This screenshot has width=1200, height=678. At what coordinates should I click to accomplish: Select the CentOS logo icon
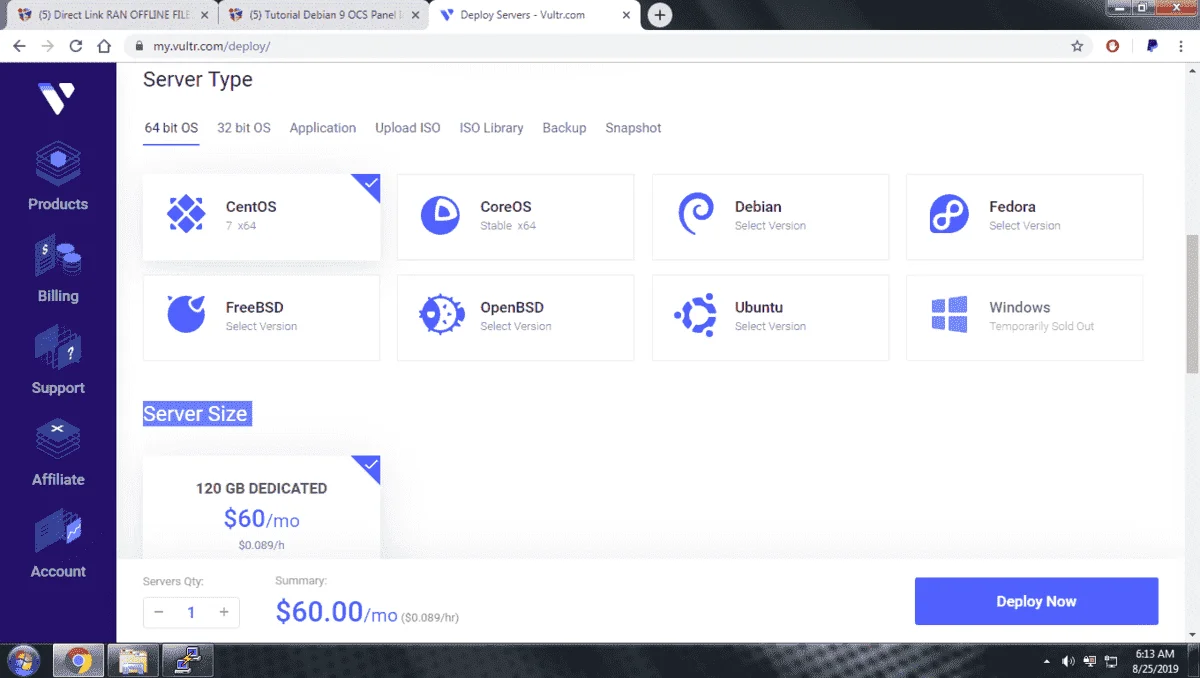pyautogui.click(x=186, y=215)
